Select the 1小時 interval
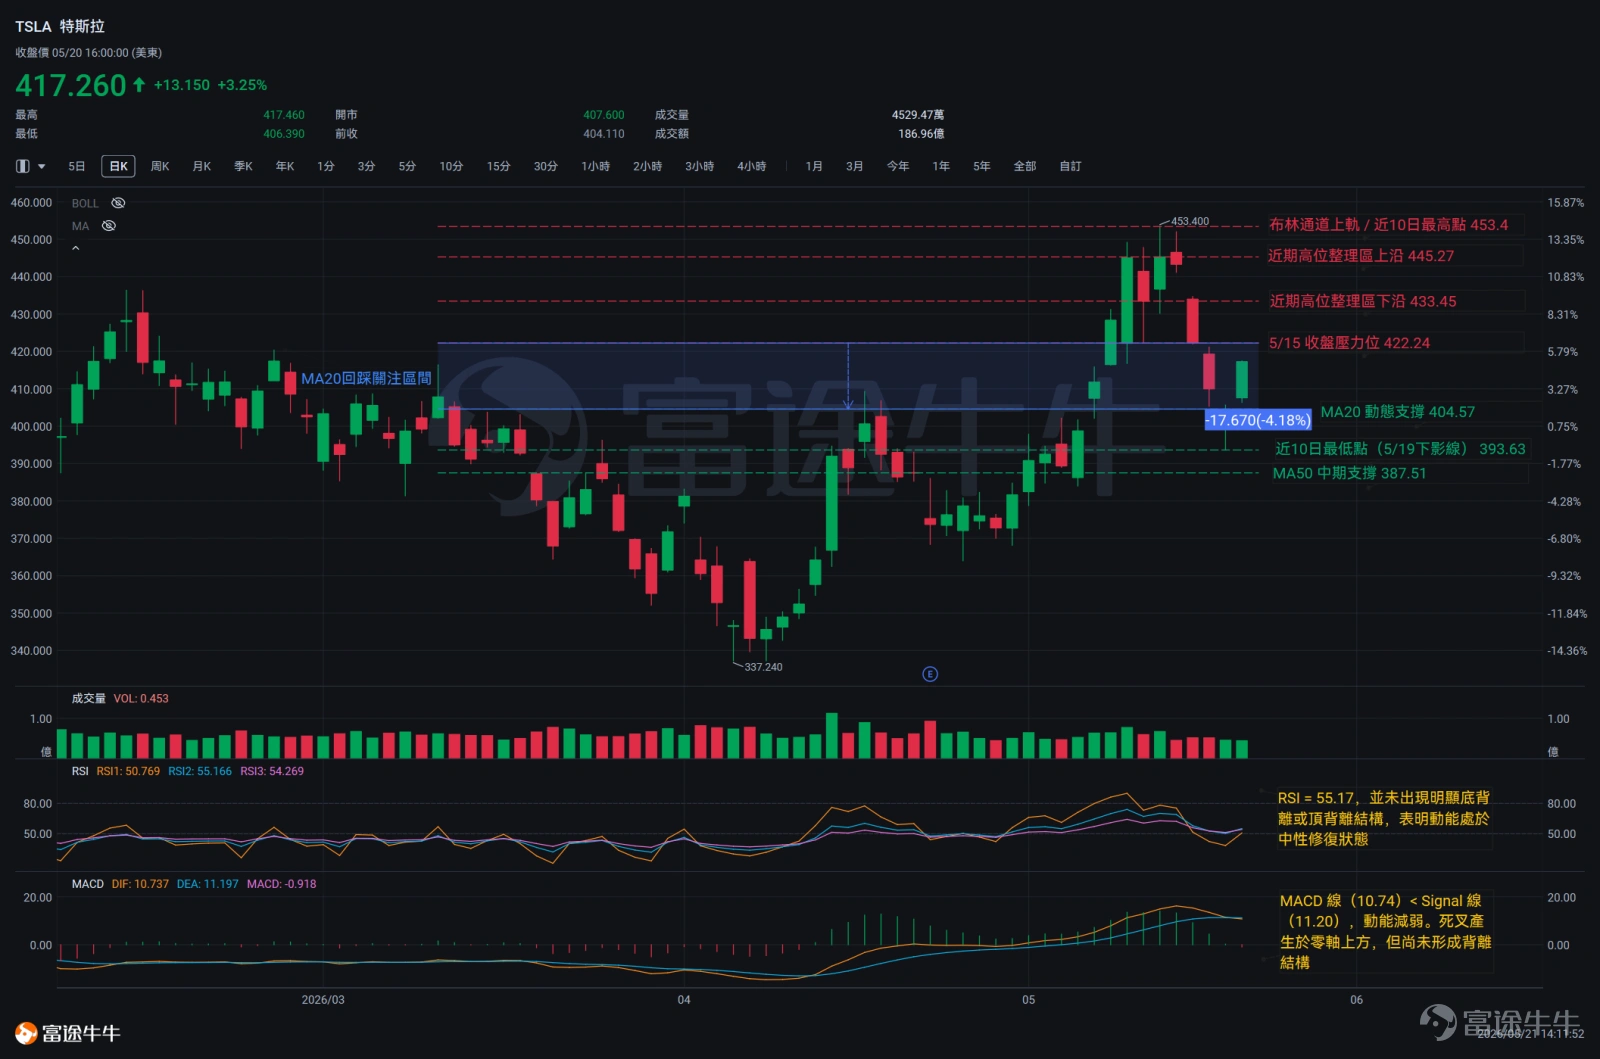Screen dimensions: 1600x1059 click(x=596, y=166)
